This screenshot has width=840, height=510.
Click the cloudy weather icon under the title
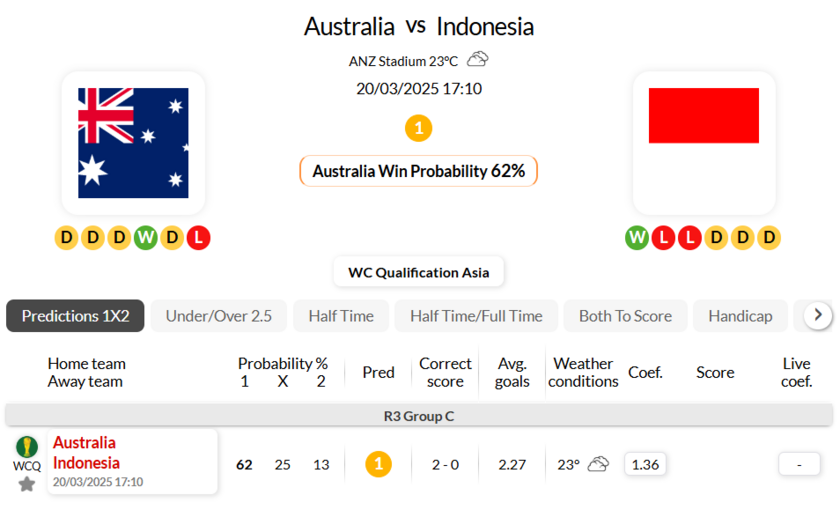[478, 60]
